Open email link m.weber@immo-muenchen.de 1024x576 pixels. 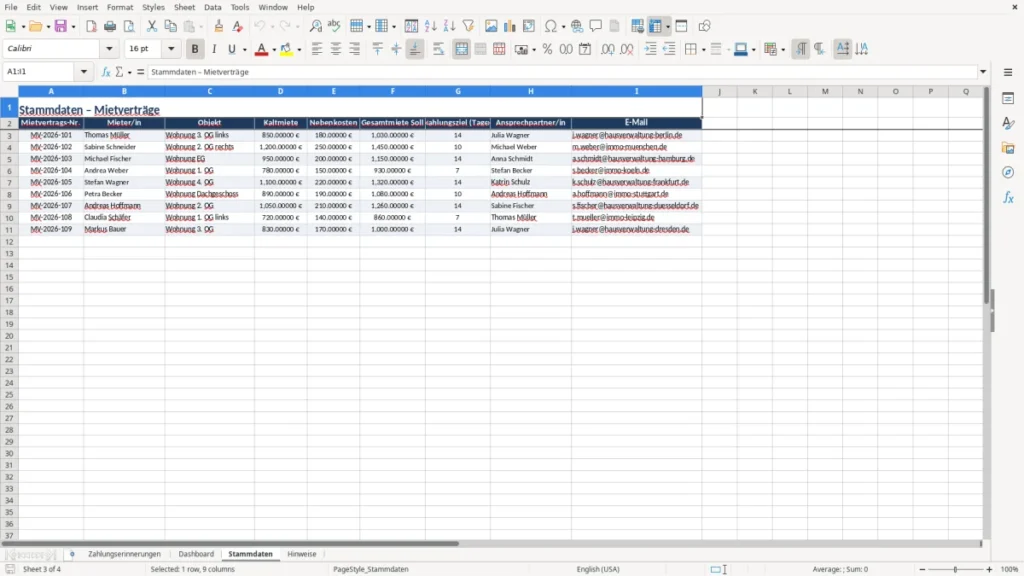click(619, 147)
